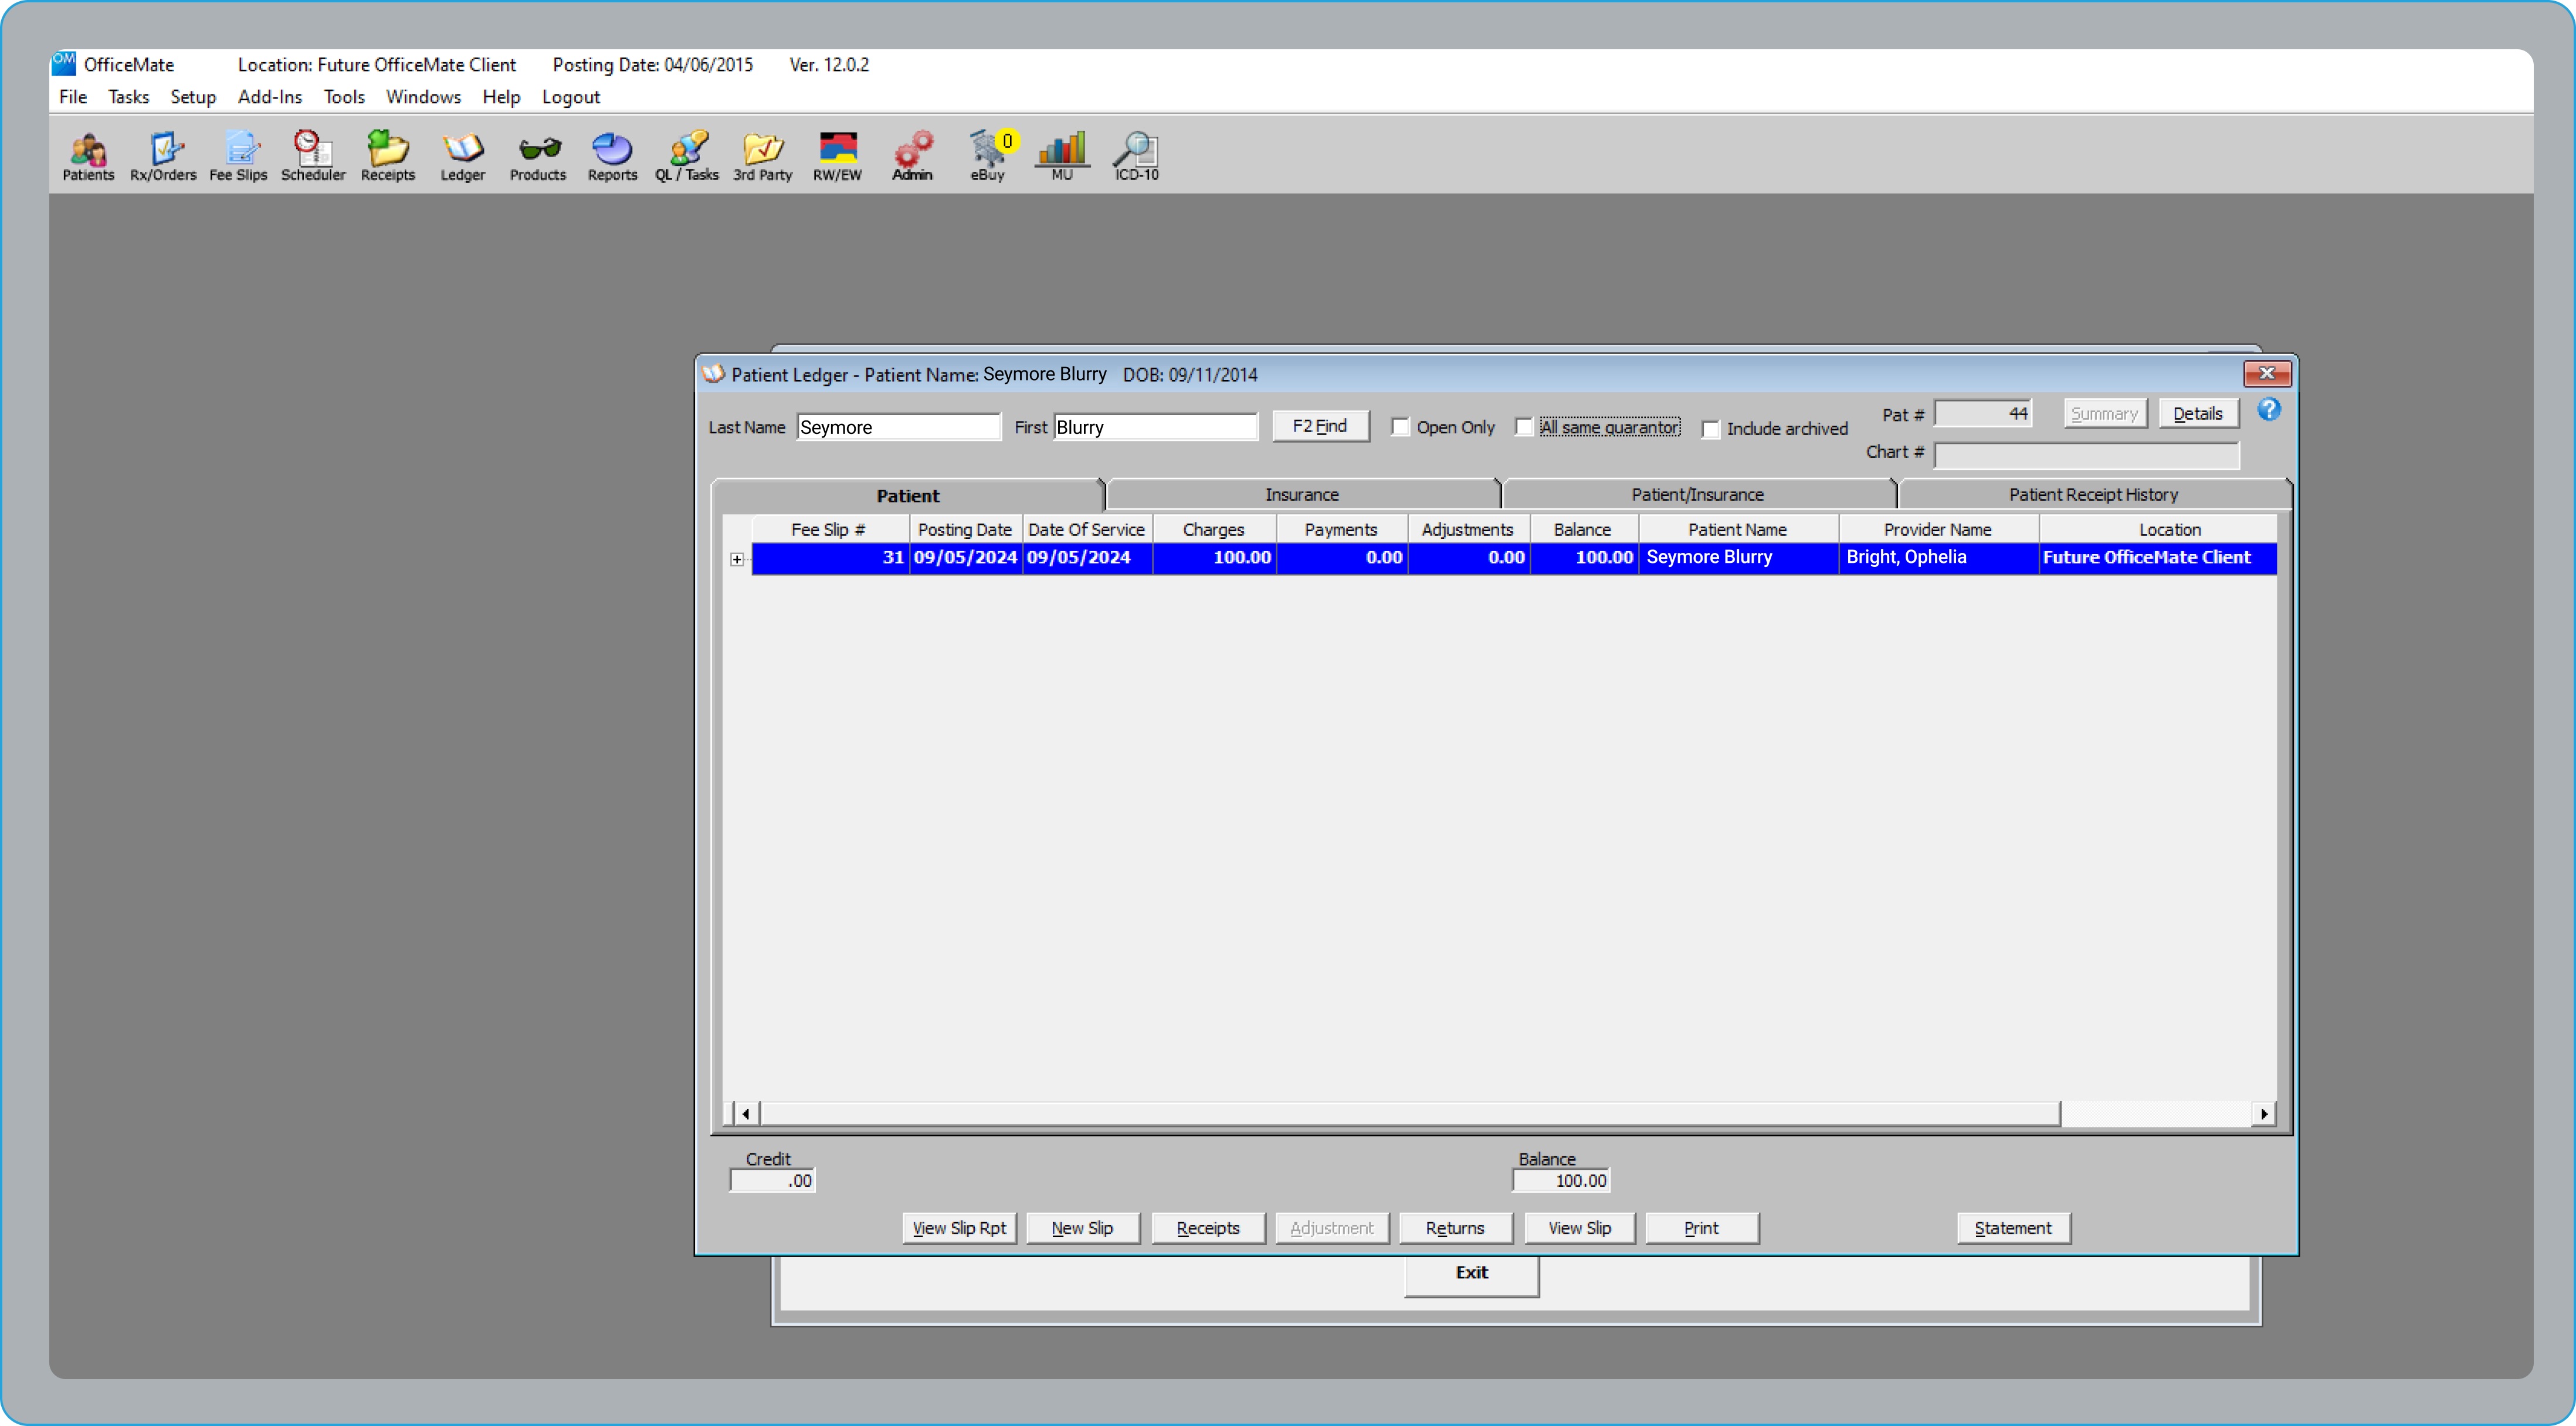Open the Fee Slips toolbar icon
2576x1426 pixels.
[238, 156]
